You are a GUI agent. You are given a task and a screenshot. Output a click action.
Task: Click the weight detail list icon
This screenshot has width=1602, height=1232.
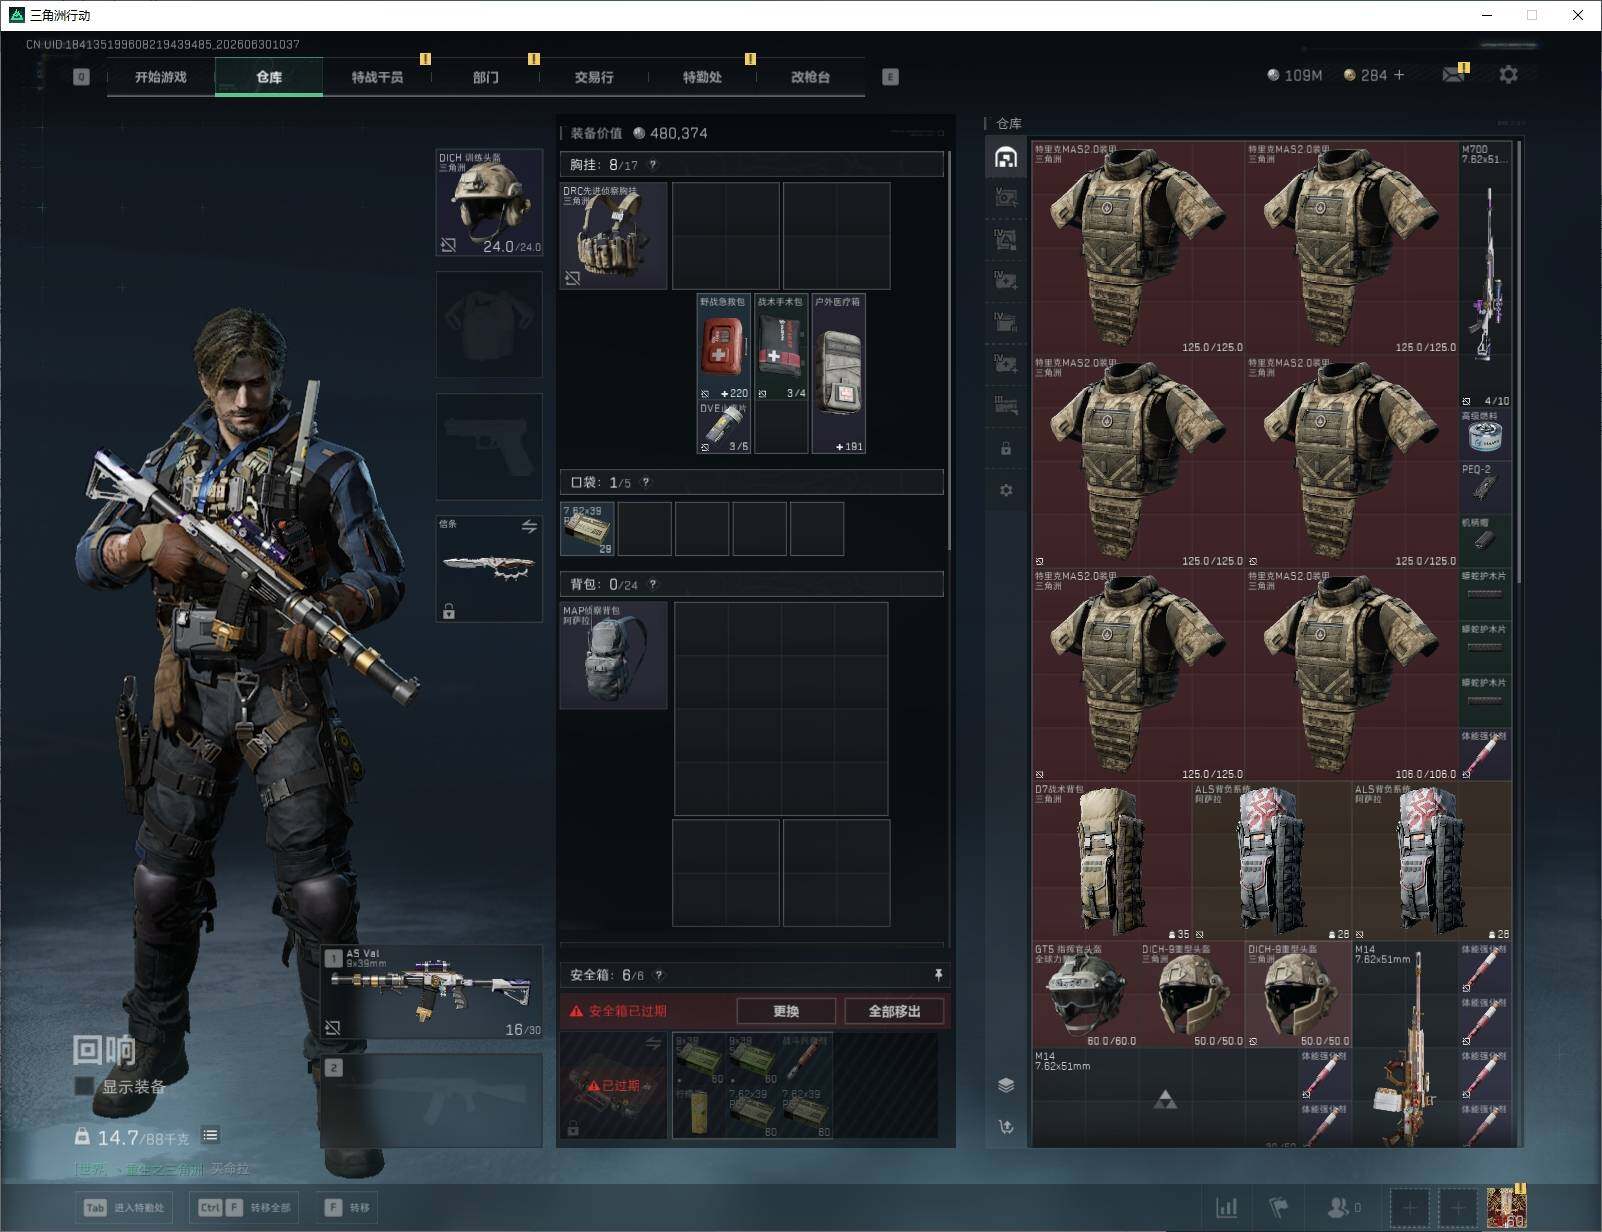tap(210, 1135)
